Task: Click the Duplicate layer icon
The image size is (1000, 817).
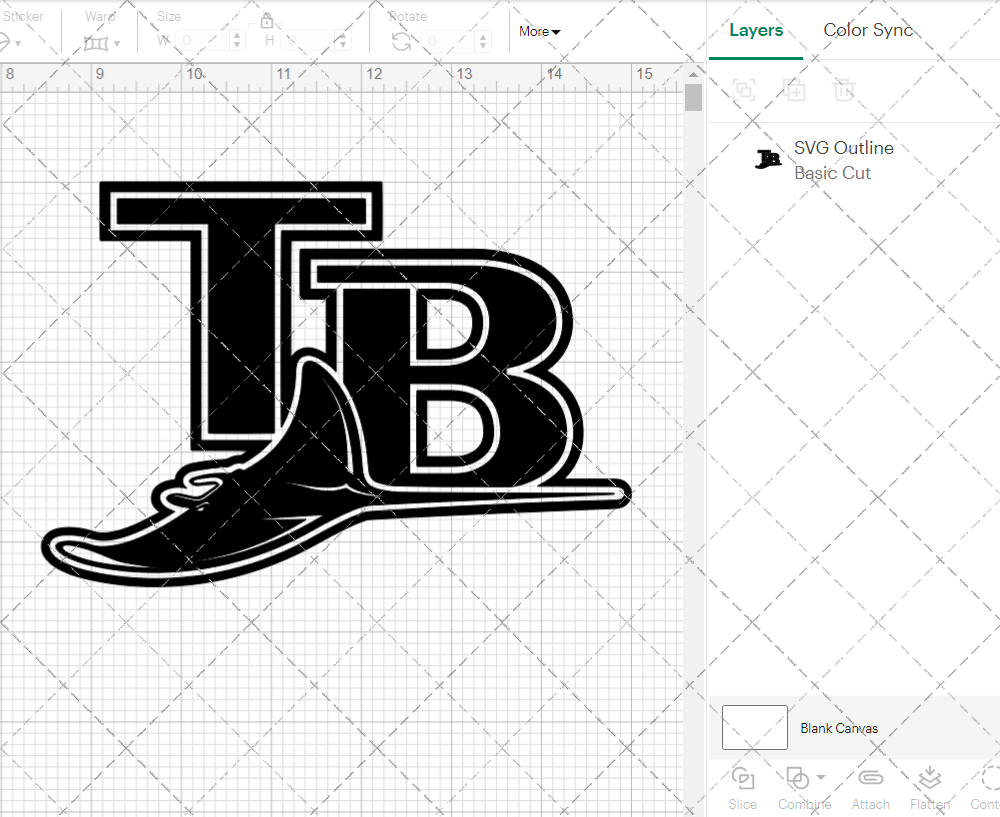Action: point(794,90)
